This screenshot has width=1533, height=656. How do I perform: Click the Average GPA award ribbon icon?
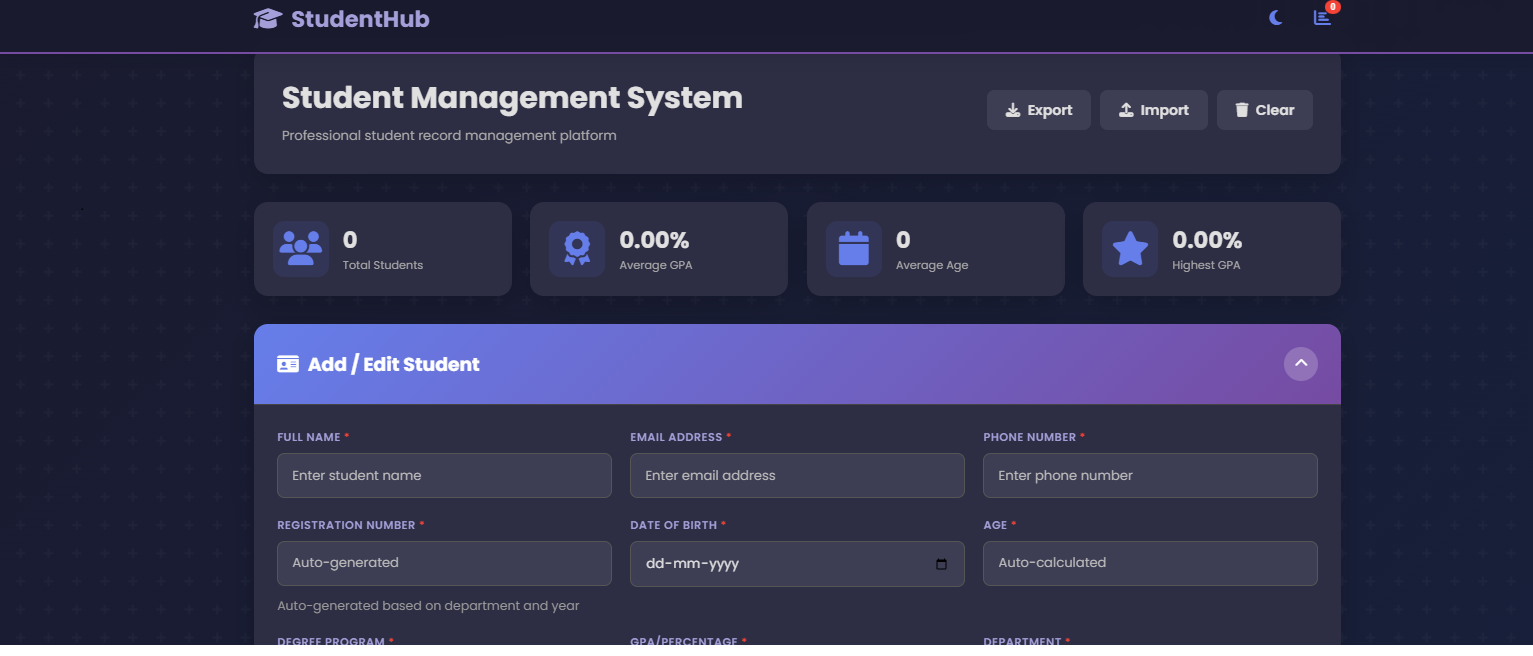click(x=577, y=249)
